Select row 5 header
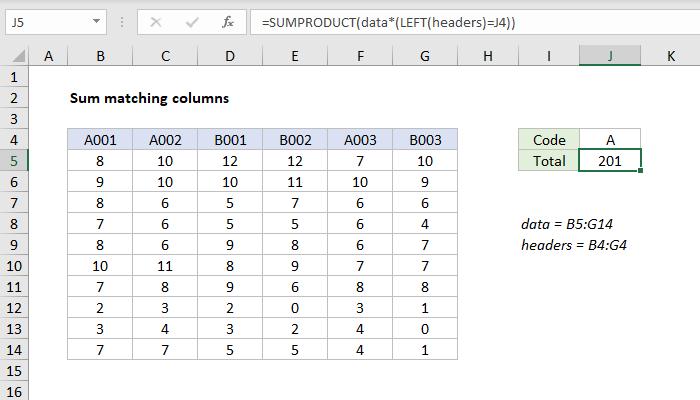This screenshot has width=700, height=400. pyautogui.click(x=14, y=160)
